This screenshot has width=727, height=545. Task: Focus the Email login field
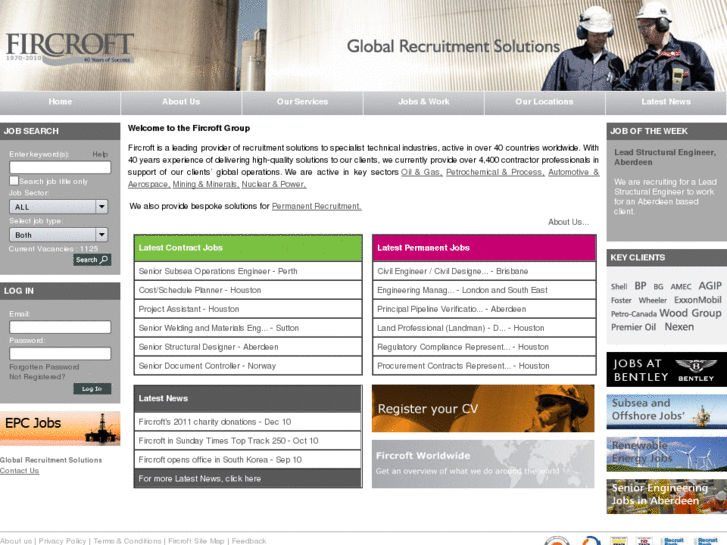click(60, 327)
